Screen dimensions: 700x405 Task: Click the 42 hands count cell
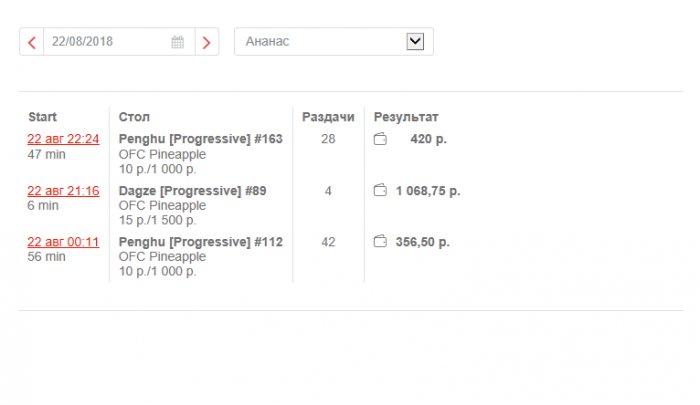click(328, 241)
